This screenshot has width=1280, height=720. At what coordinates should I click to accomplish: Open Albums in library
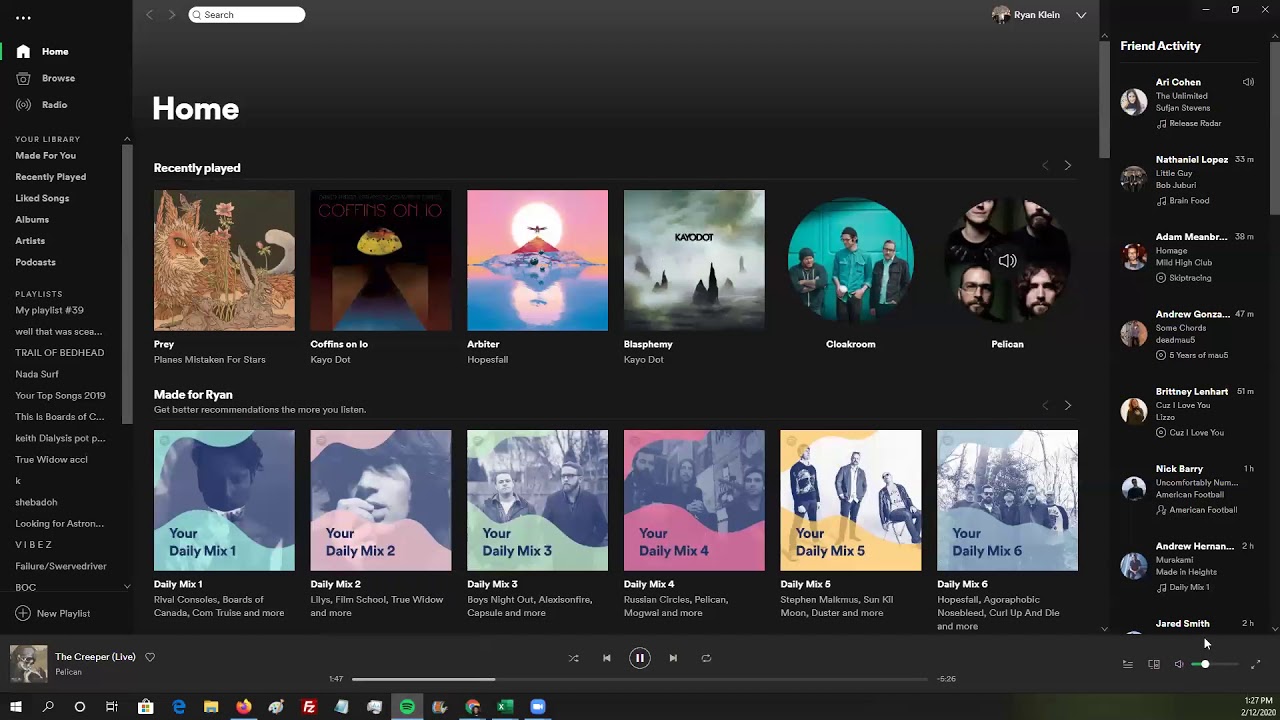32,220
